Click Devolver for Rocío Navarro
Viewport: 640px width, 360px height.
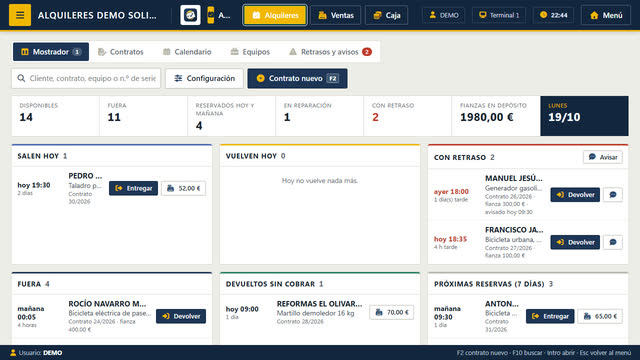[181, 316]
